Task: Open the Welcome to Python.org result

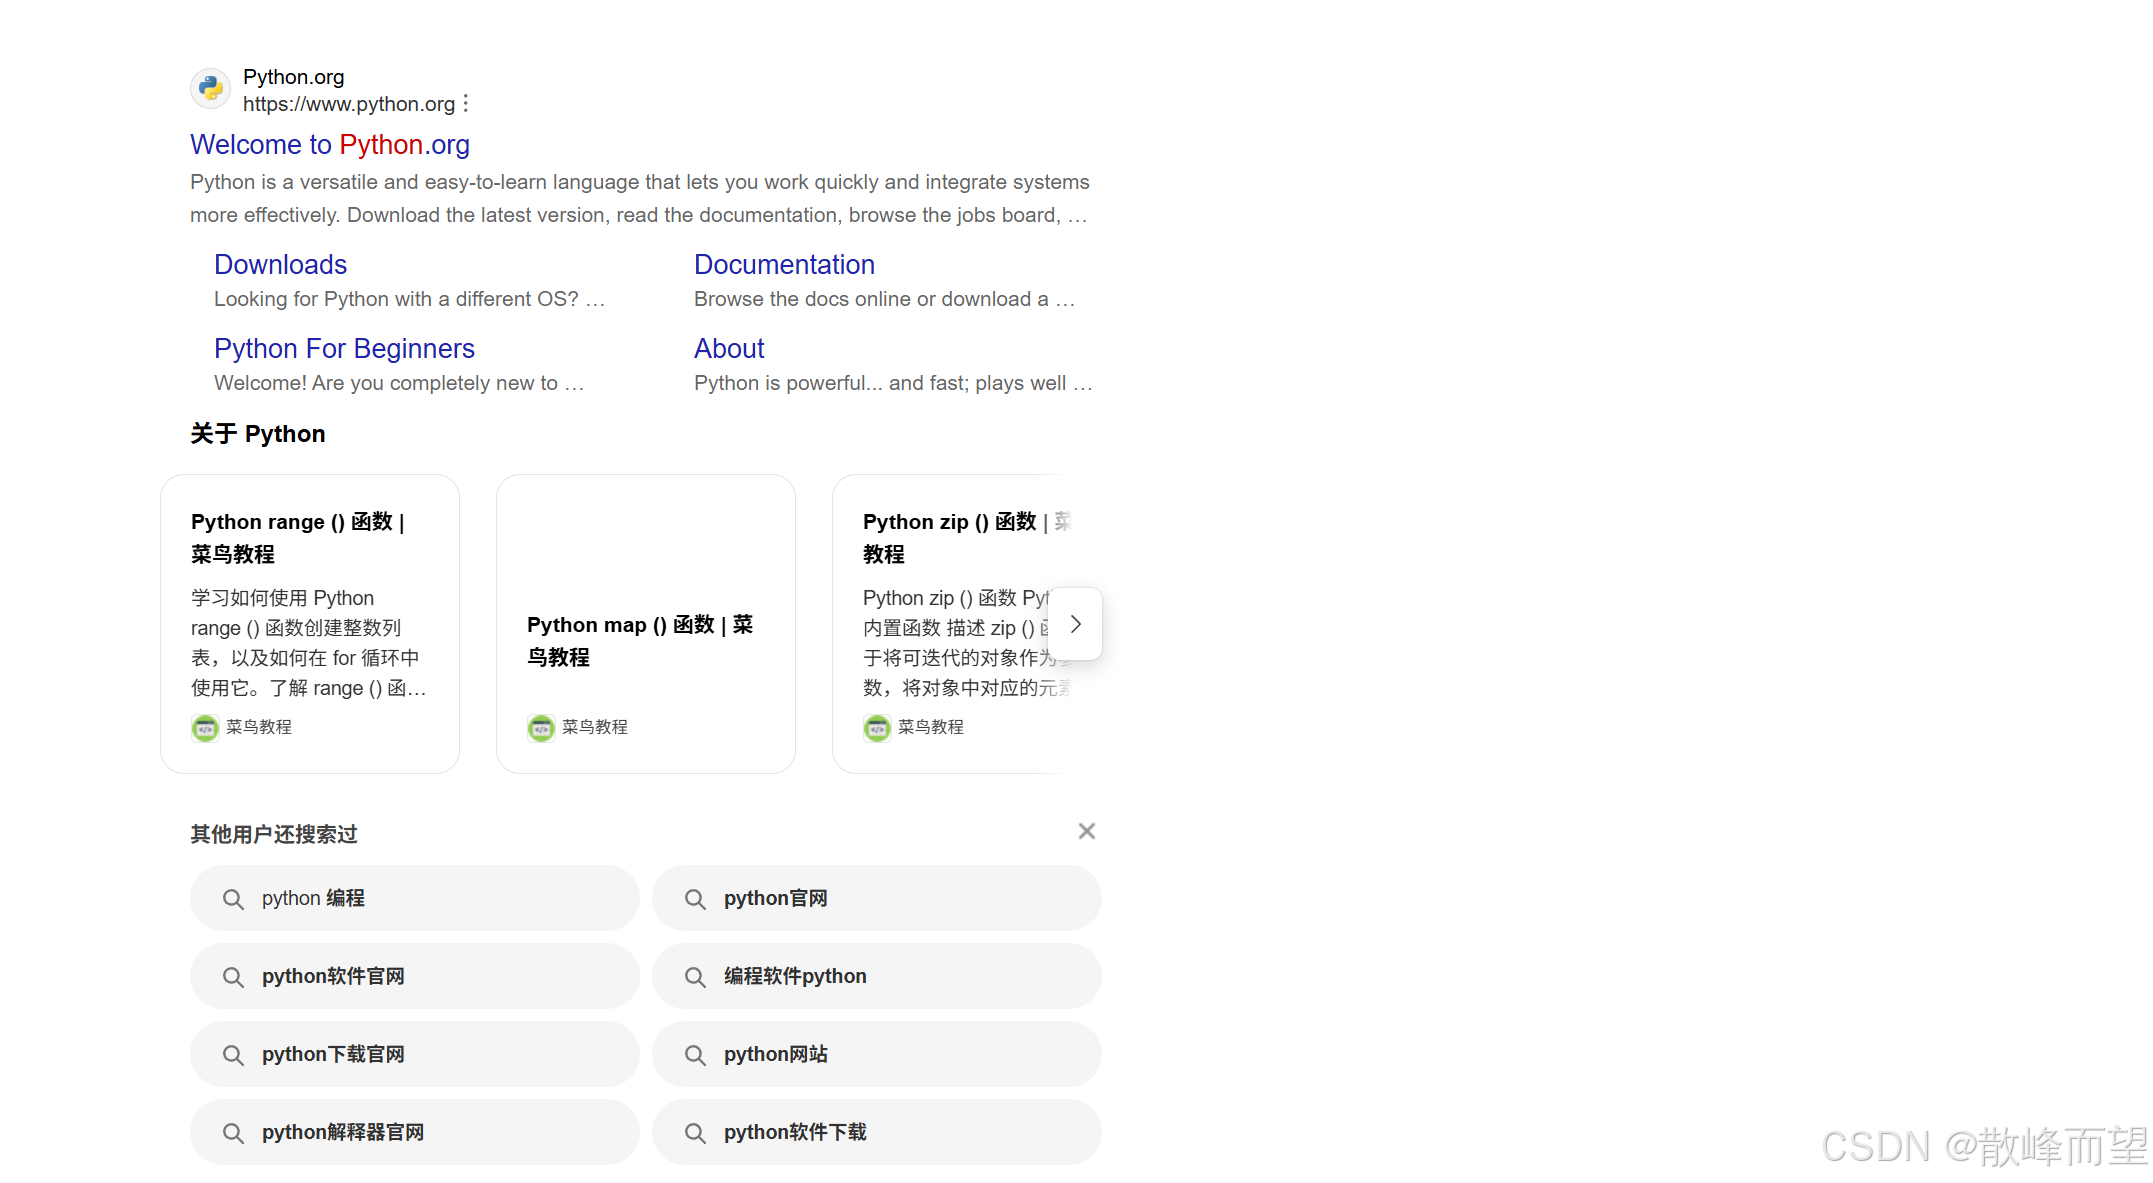Action: pyautogui.click(x=330, y=145)
